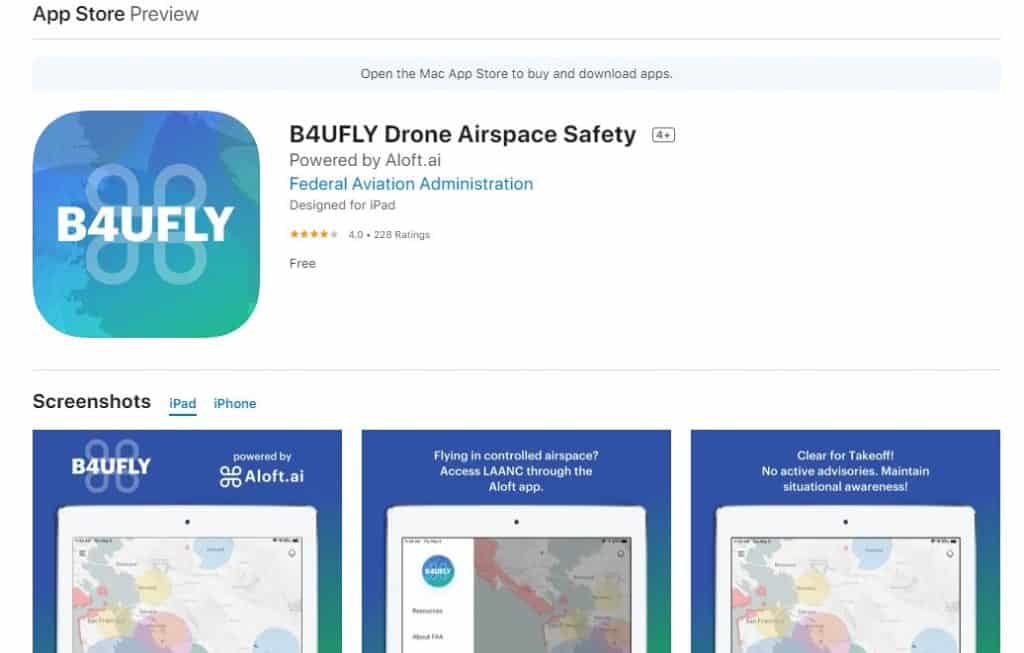1024x653 pixels.
Task: Click the B4UFLY logo in first screenshot
Action: click(x=111, y=466)
